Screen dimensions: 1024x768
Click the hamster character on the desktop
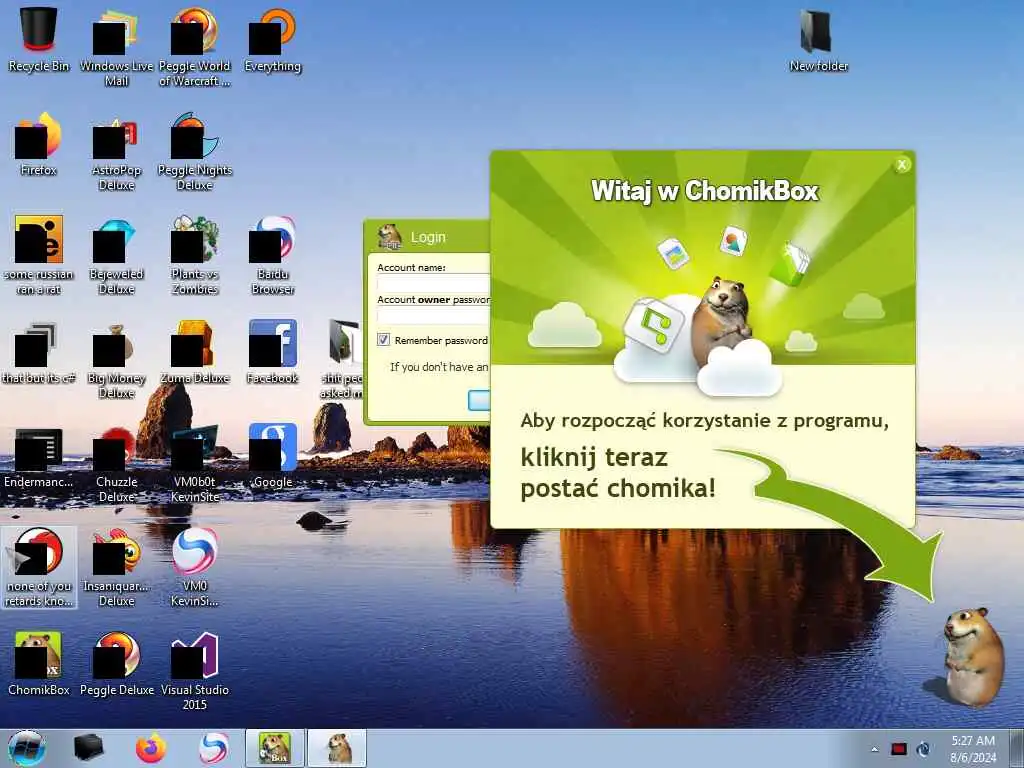(x=973, y=656)
